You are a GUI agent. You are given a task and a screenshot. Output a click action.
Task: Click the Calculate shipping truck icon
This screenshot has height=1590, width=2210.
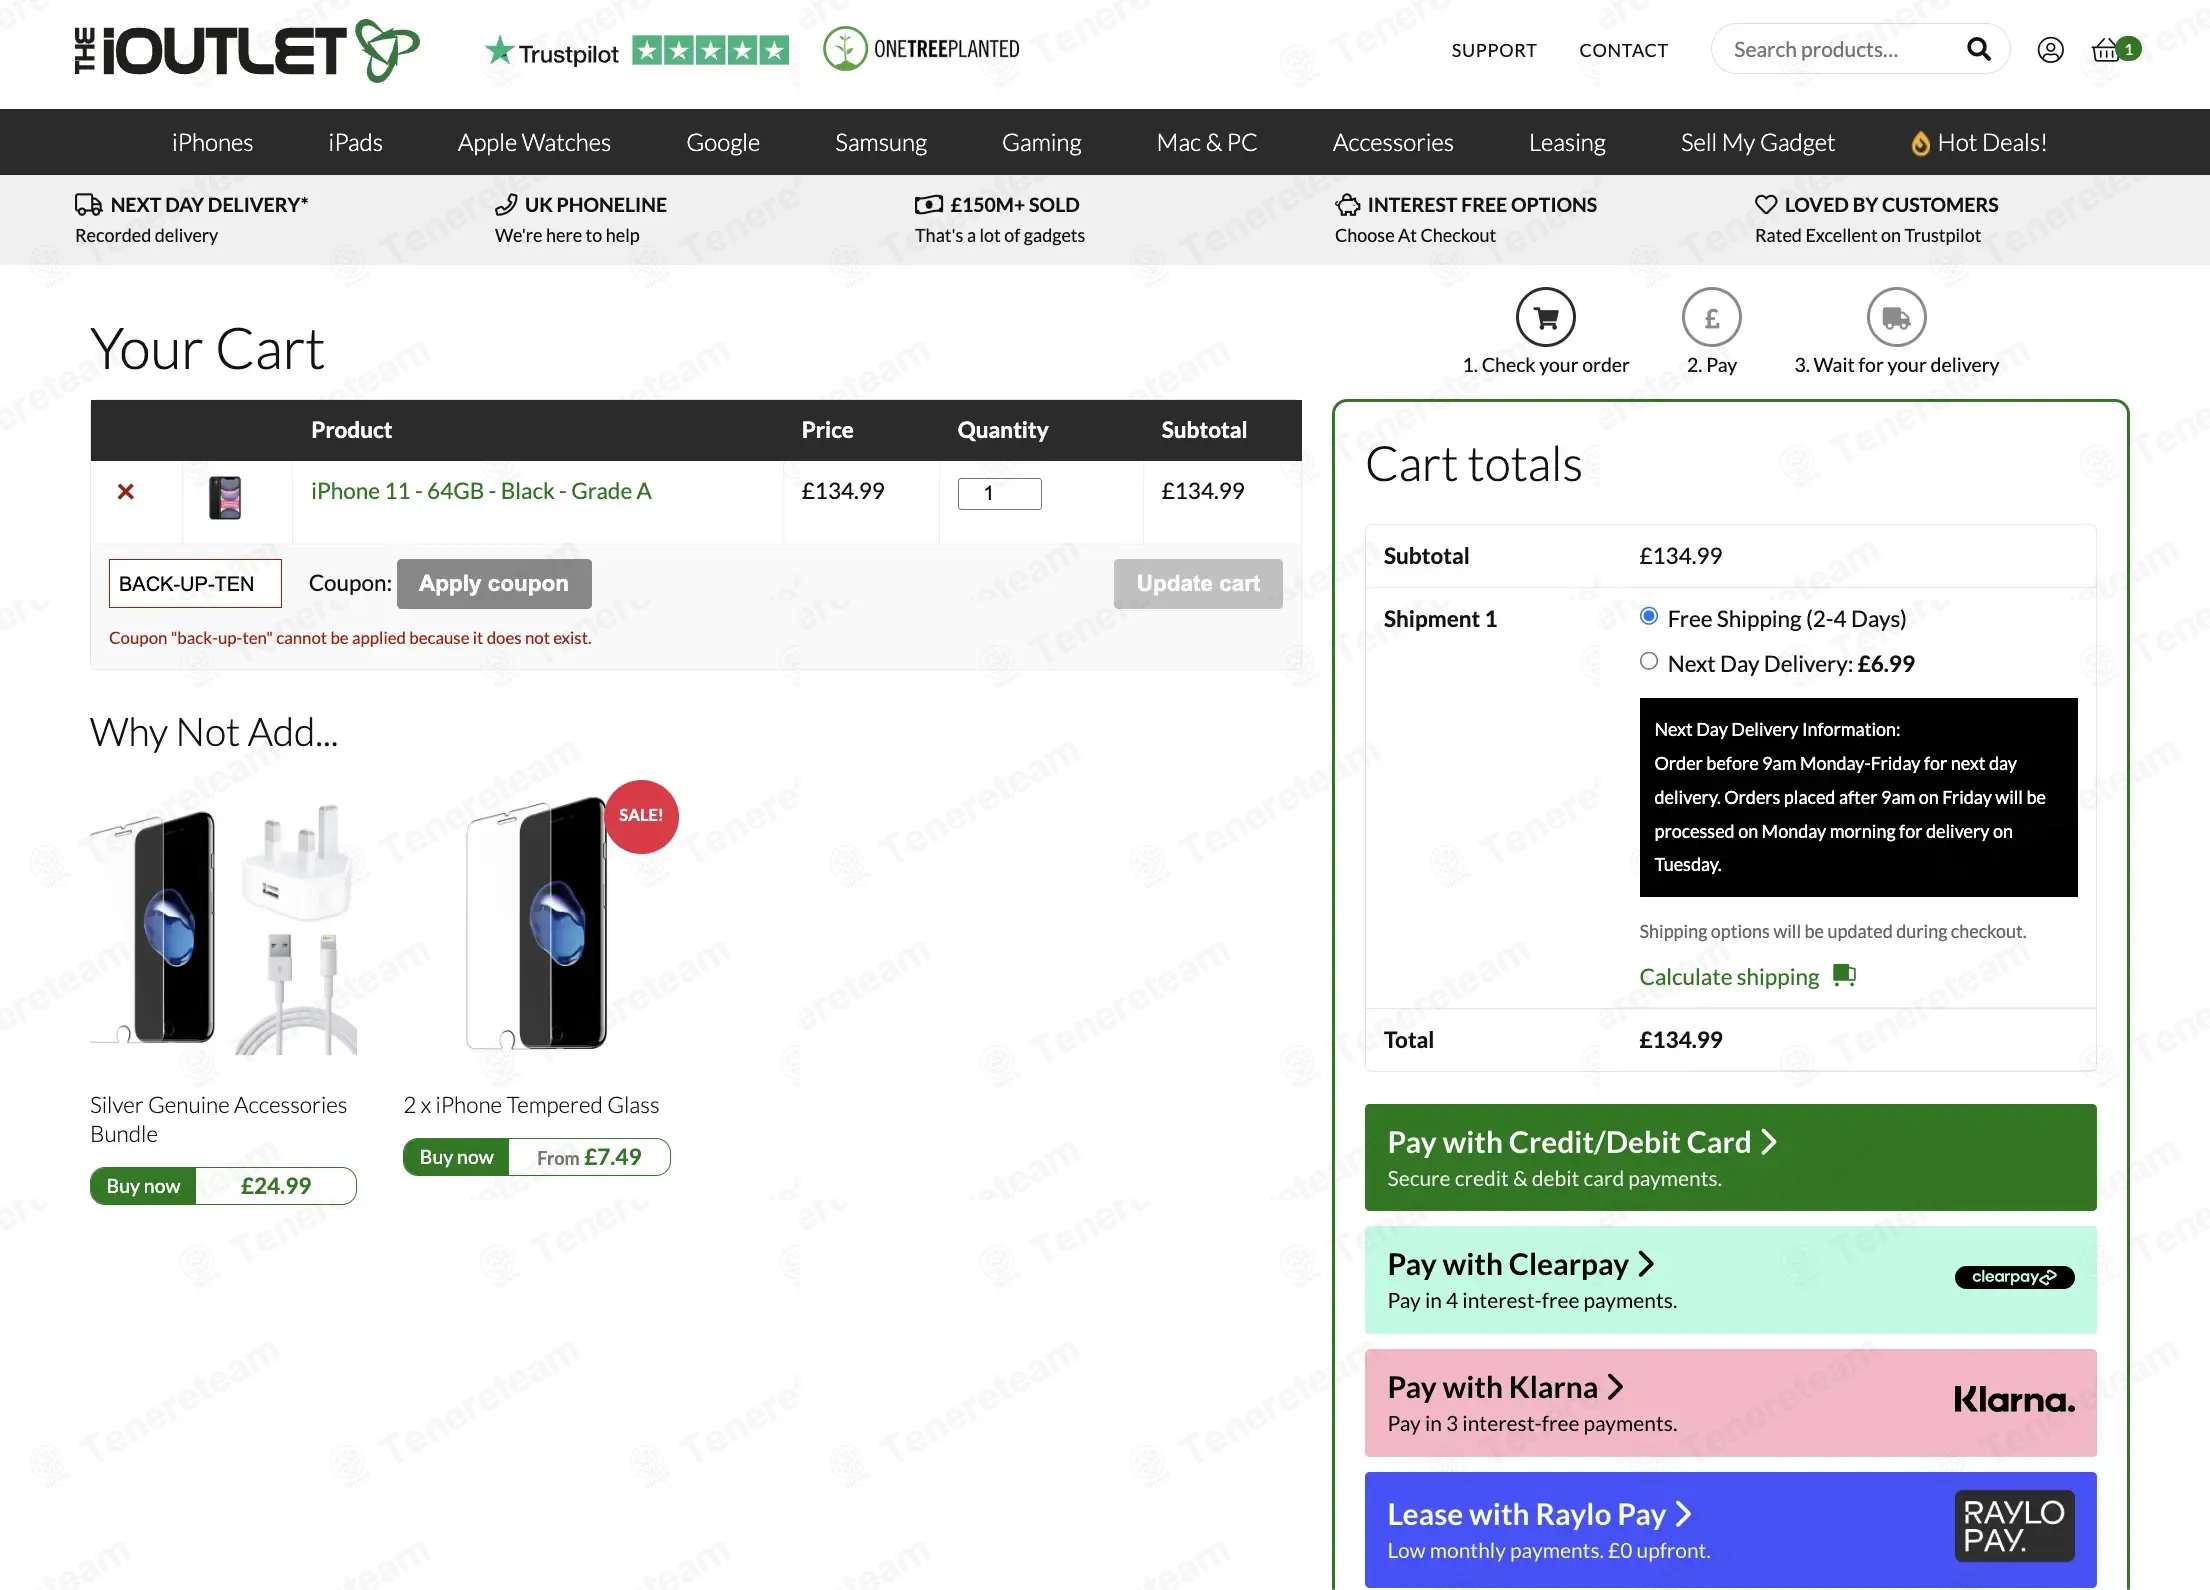click(x=1844, y=975)
